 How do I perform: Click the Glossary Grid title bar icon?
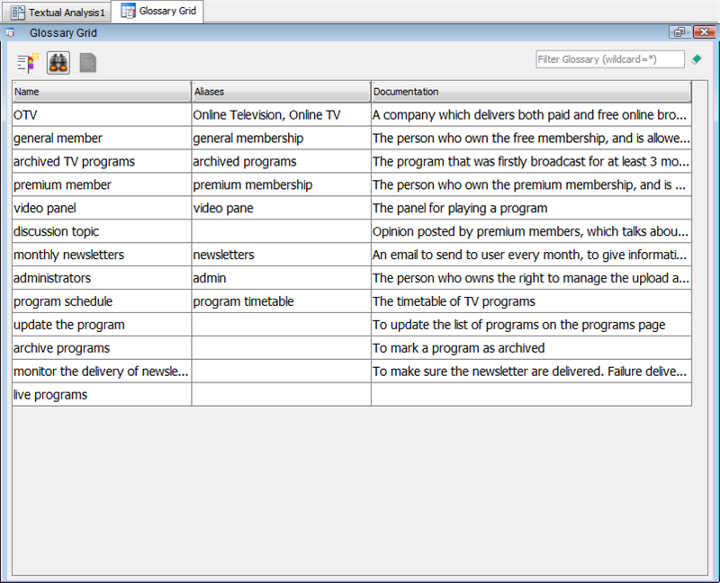(10, 33)
